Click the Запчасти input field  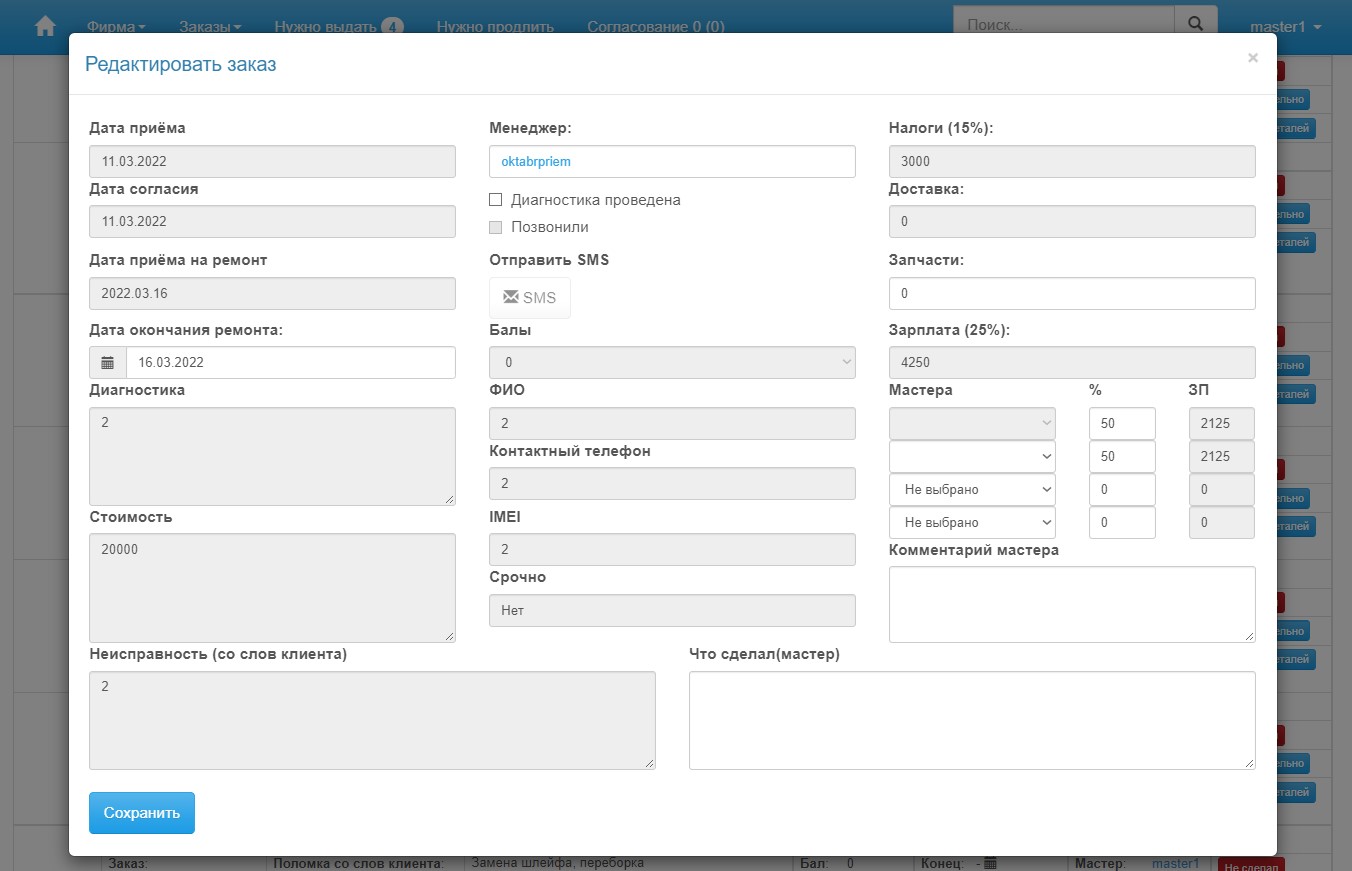pyautogui.click(x=1072, y=293)
